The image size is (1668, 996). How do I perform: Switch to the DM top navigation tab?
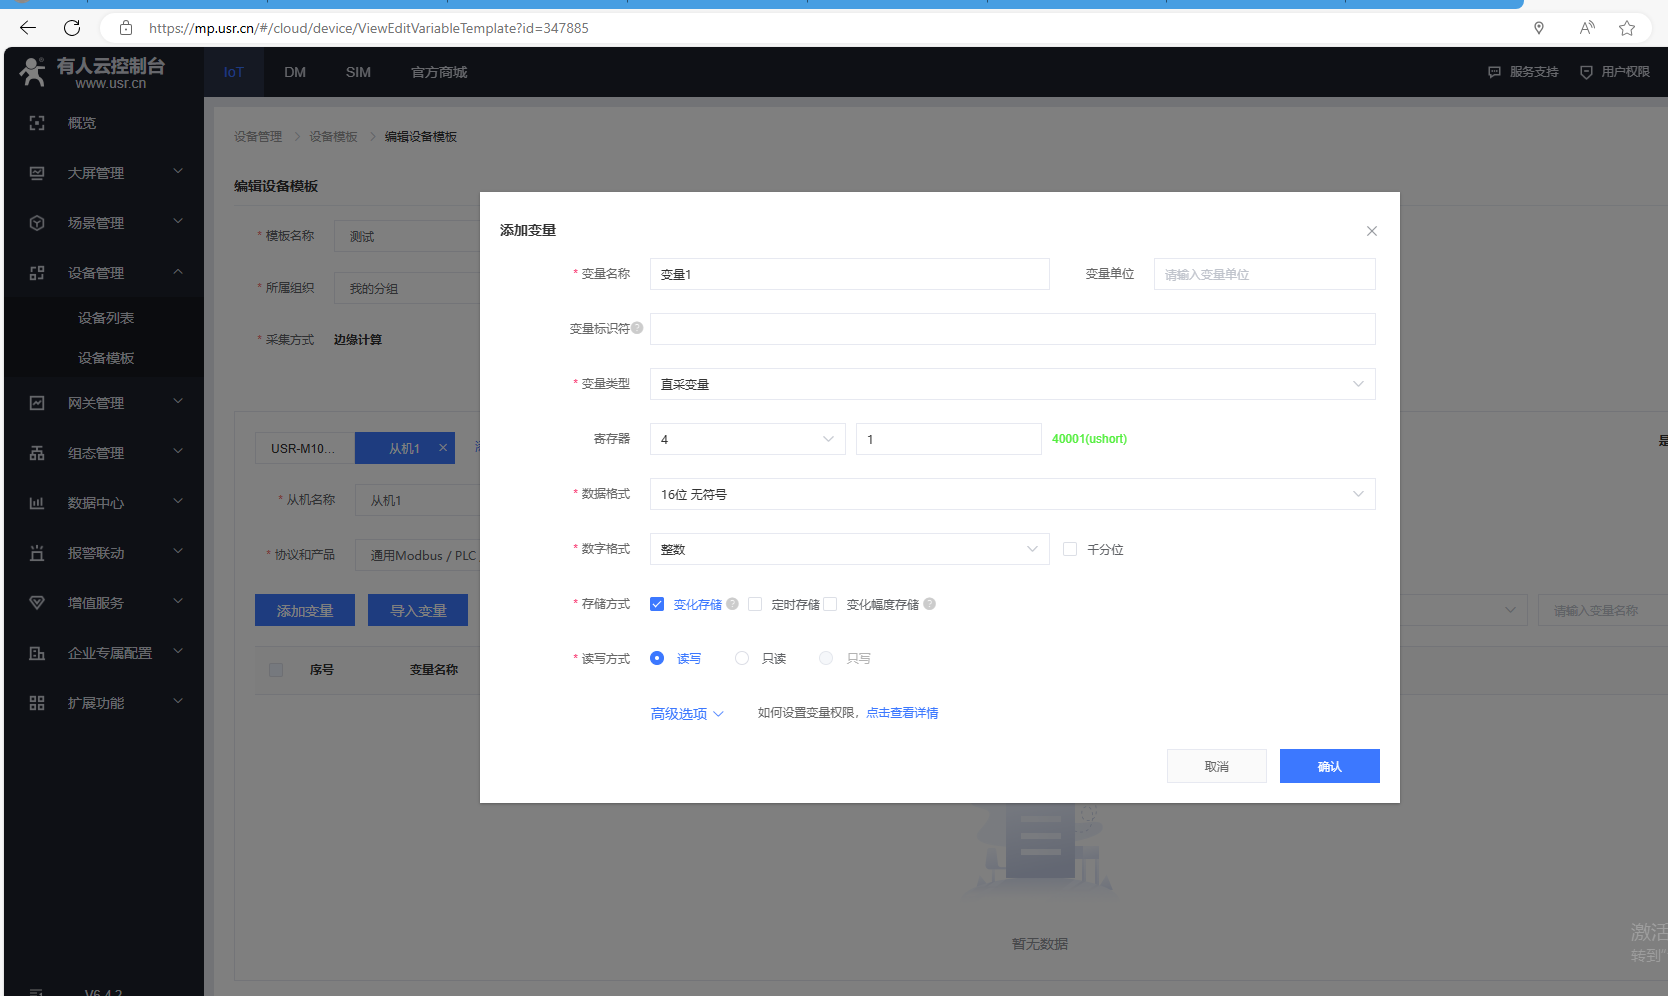(295, 72)
